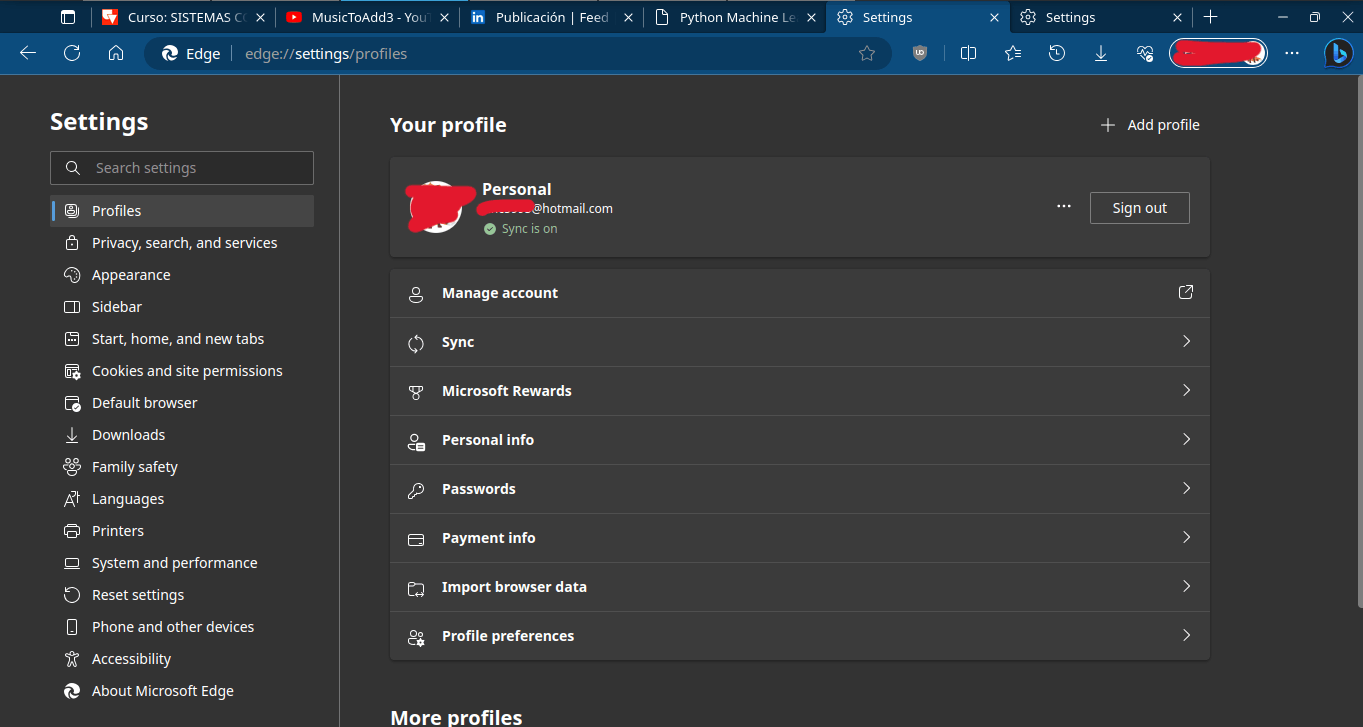Click the profile pill in the toolbar
This screenshot has height=727, width=1363.
[x=1218, y=54]
